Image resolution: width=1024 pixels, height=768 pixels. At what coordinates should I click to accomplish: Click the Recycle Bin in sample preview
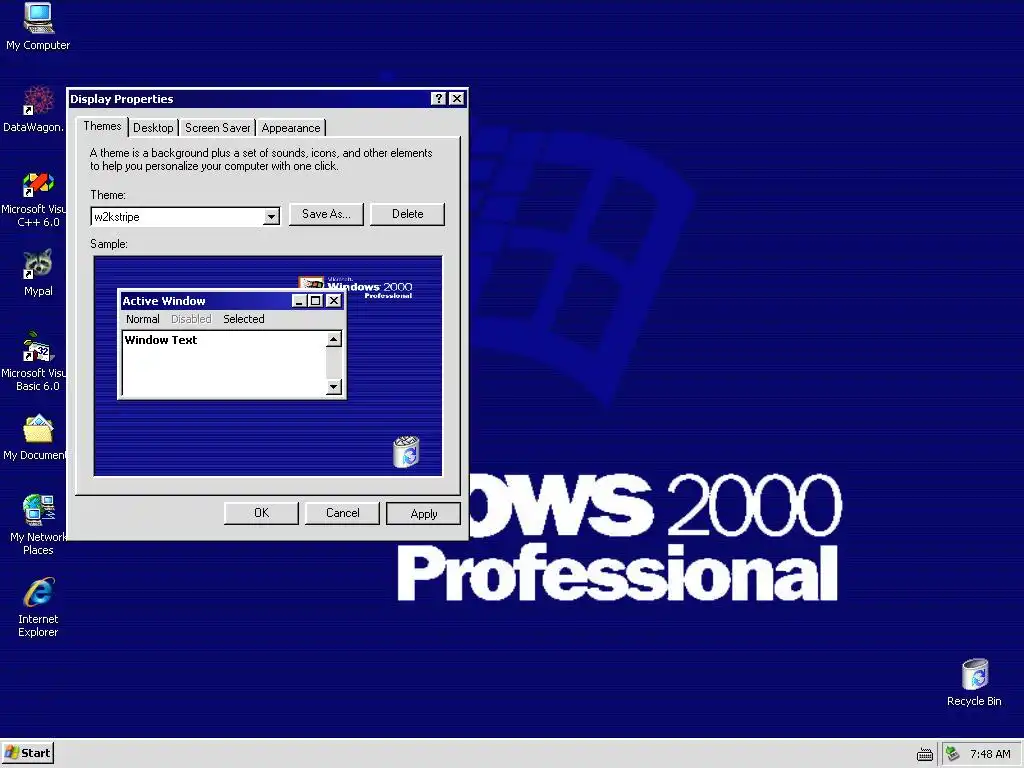pos(406,452)
